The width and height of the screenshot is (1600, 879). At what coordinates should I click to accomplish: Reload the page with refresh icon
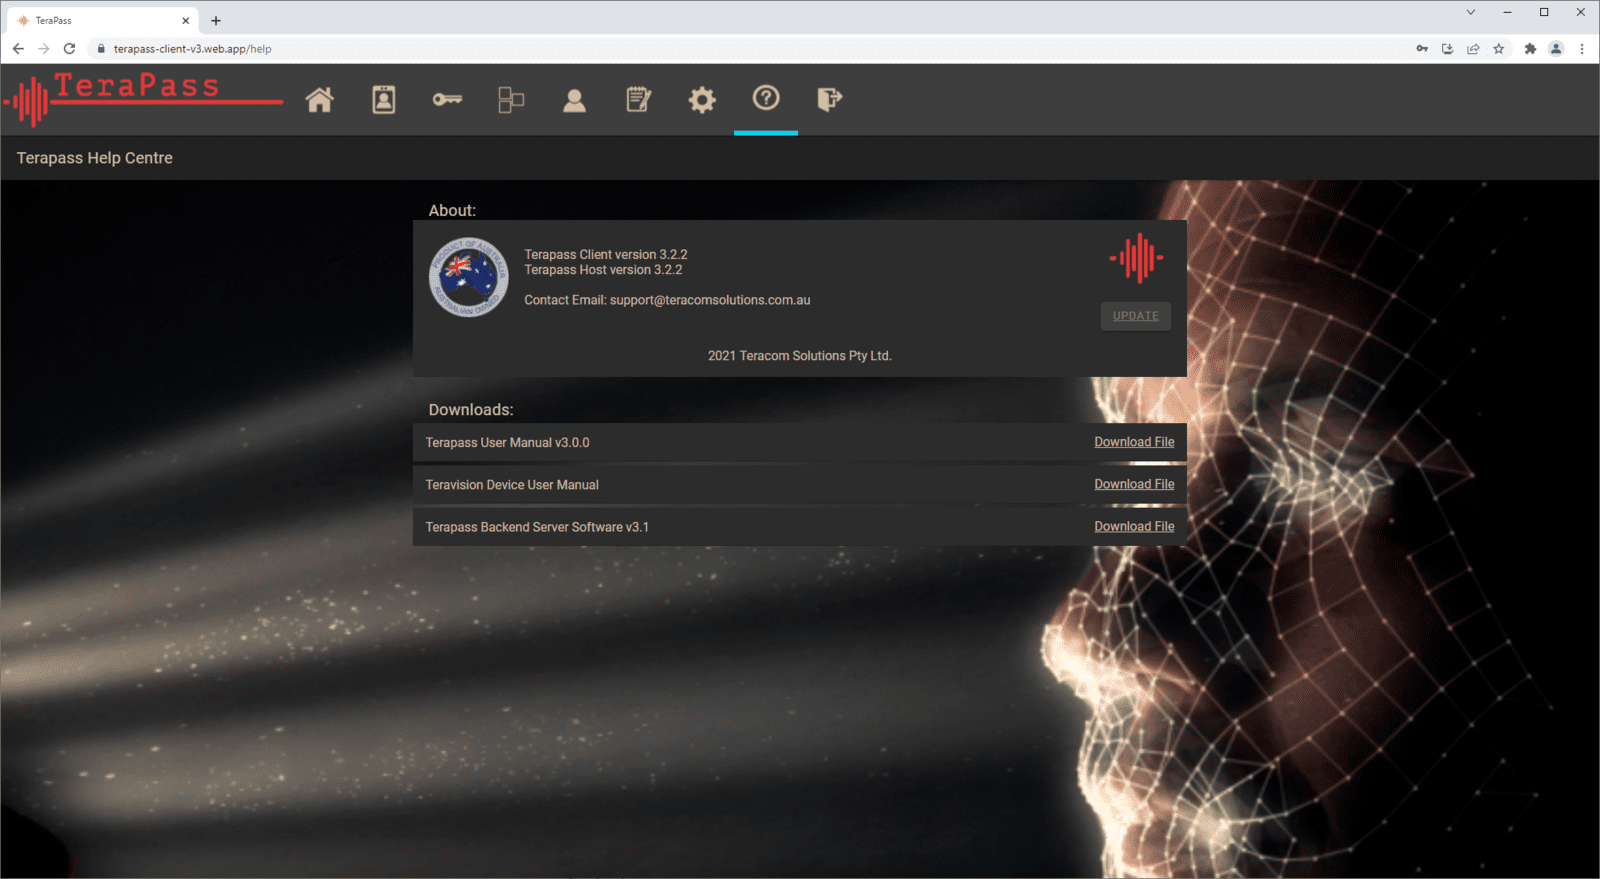click(69, 48)
